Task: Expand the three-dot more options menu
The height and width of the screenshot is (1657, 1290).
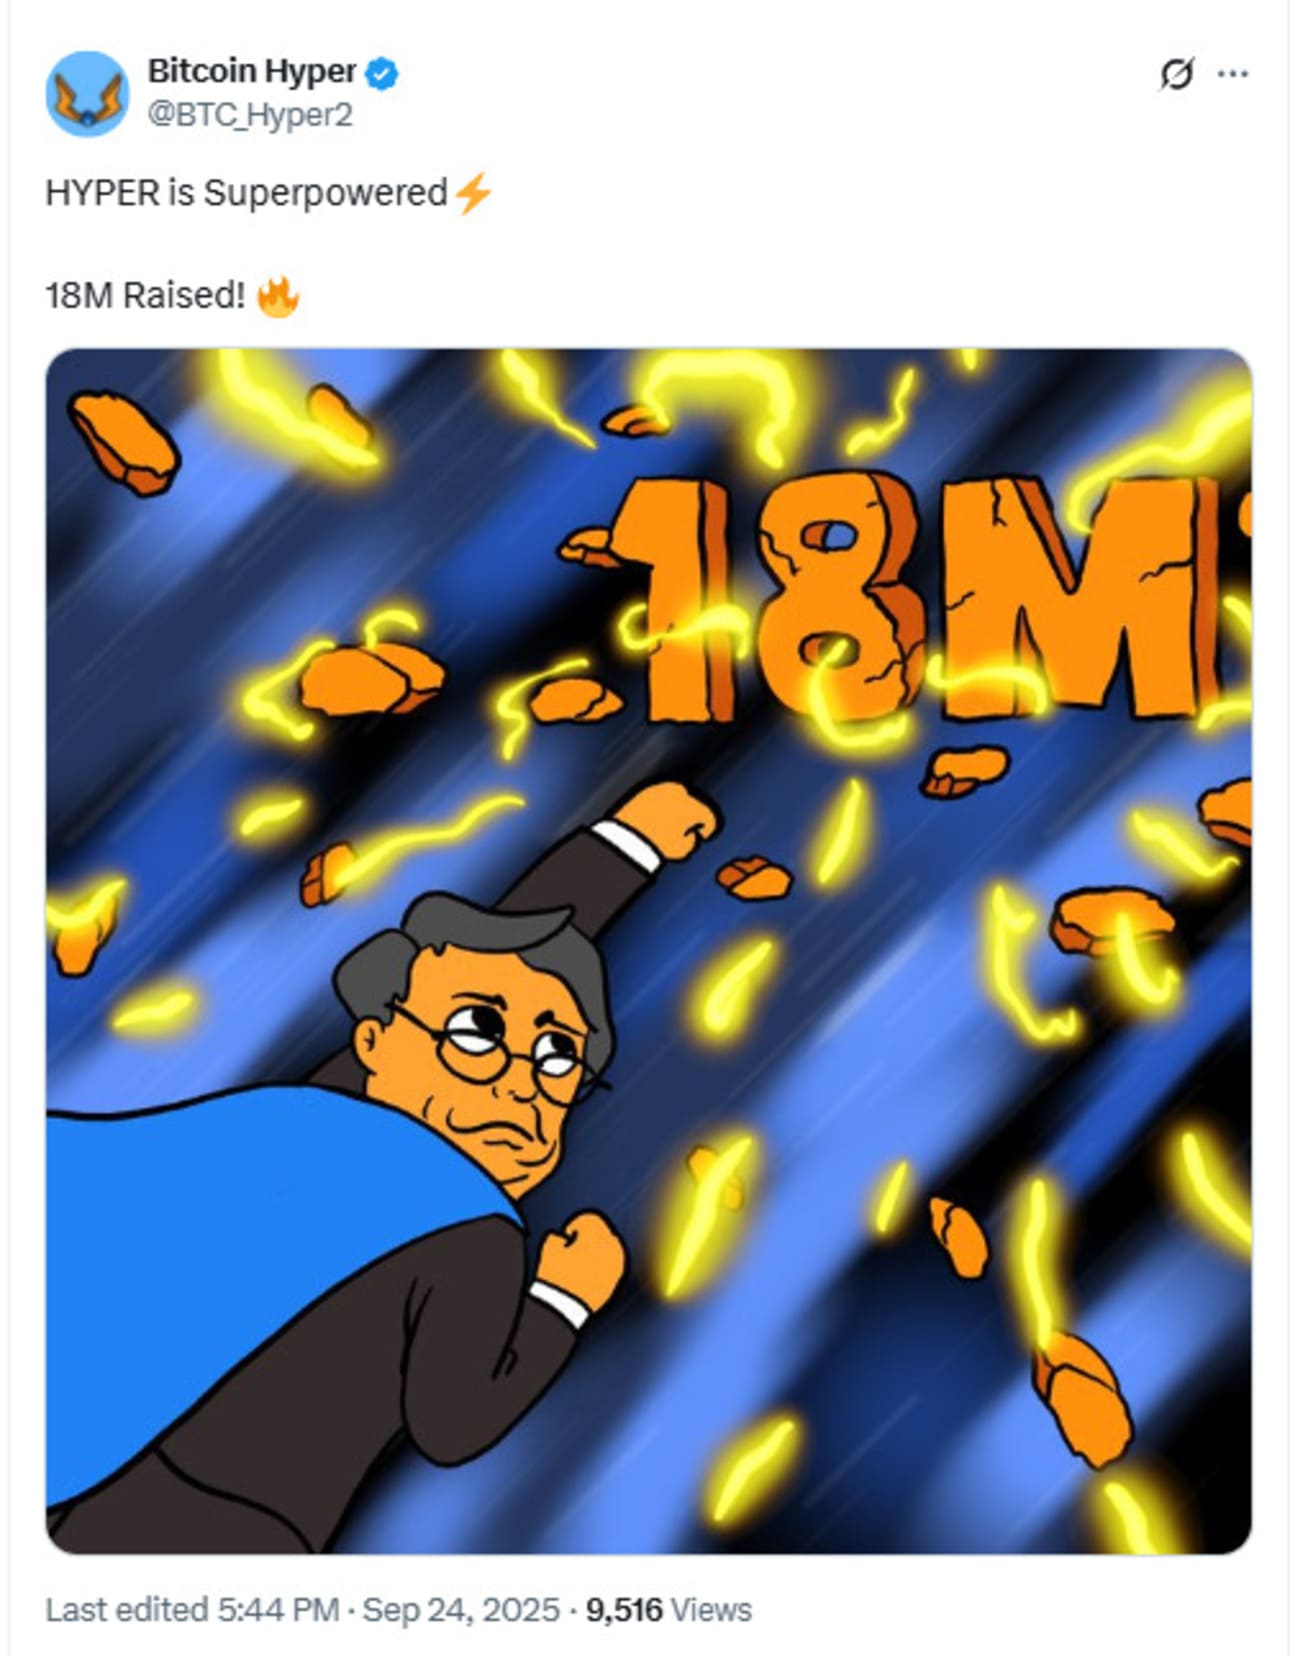Action: [1232, 74]
